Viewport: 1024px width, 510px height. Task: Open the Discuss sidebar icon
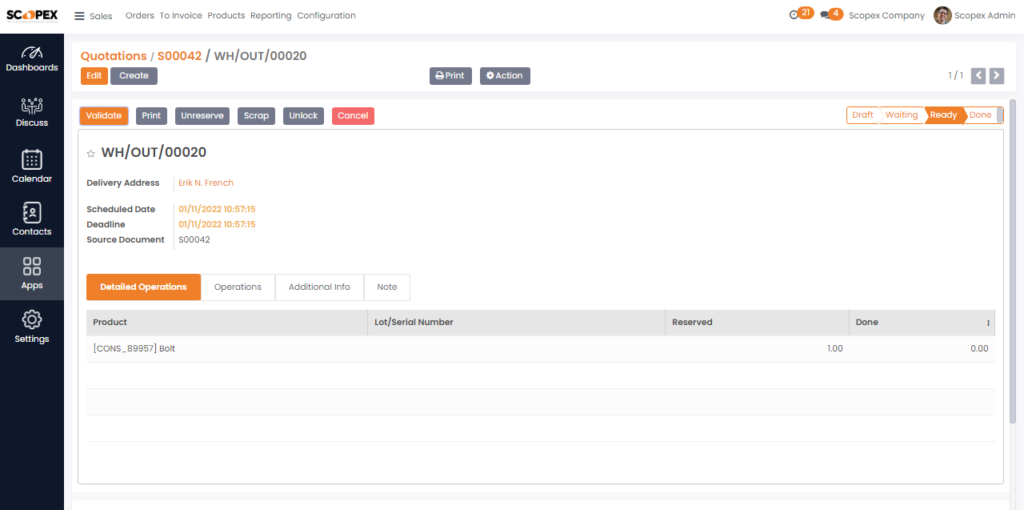pos(32,113)
